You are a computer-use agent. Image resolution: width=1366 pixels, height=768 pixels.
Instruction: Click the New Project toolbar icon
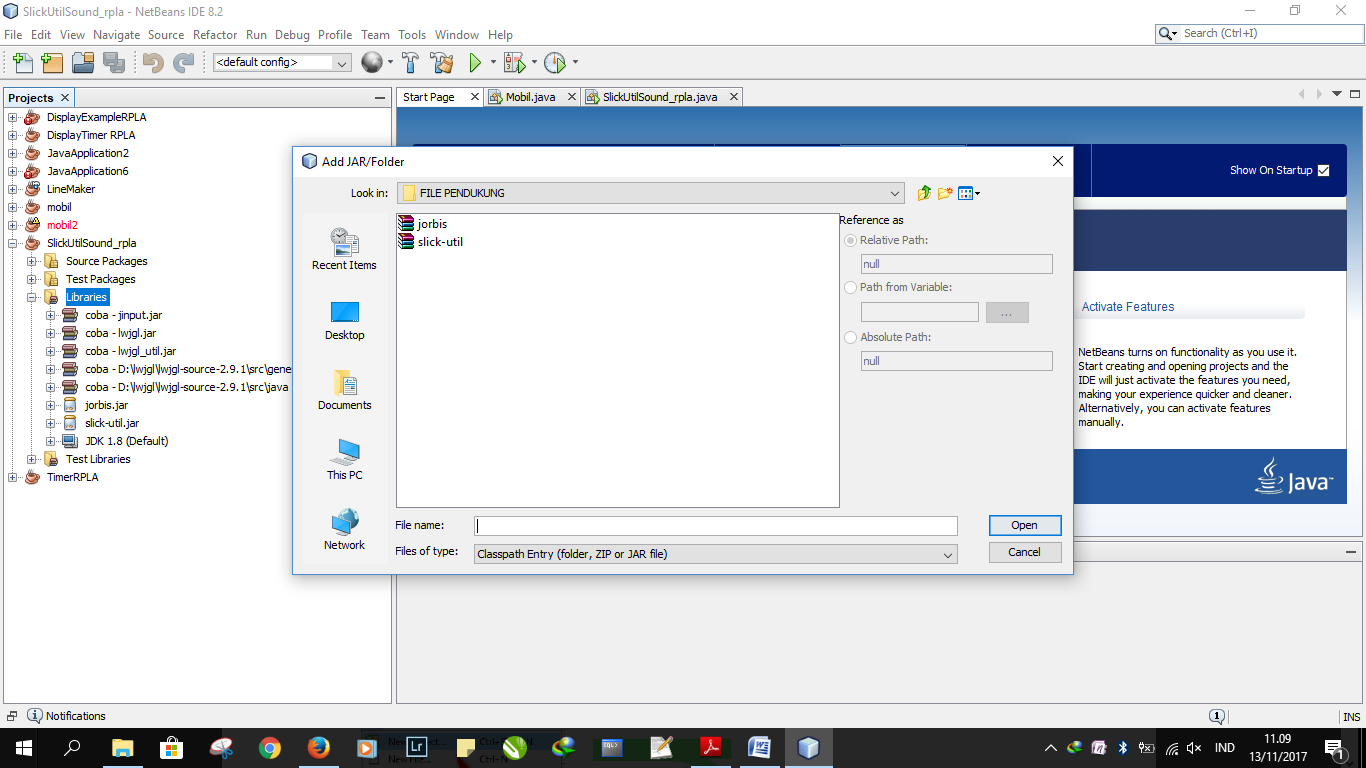coord(52,62)
